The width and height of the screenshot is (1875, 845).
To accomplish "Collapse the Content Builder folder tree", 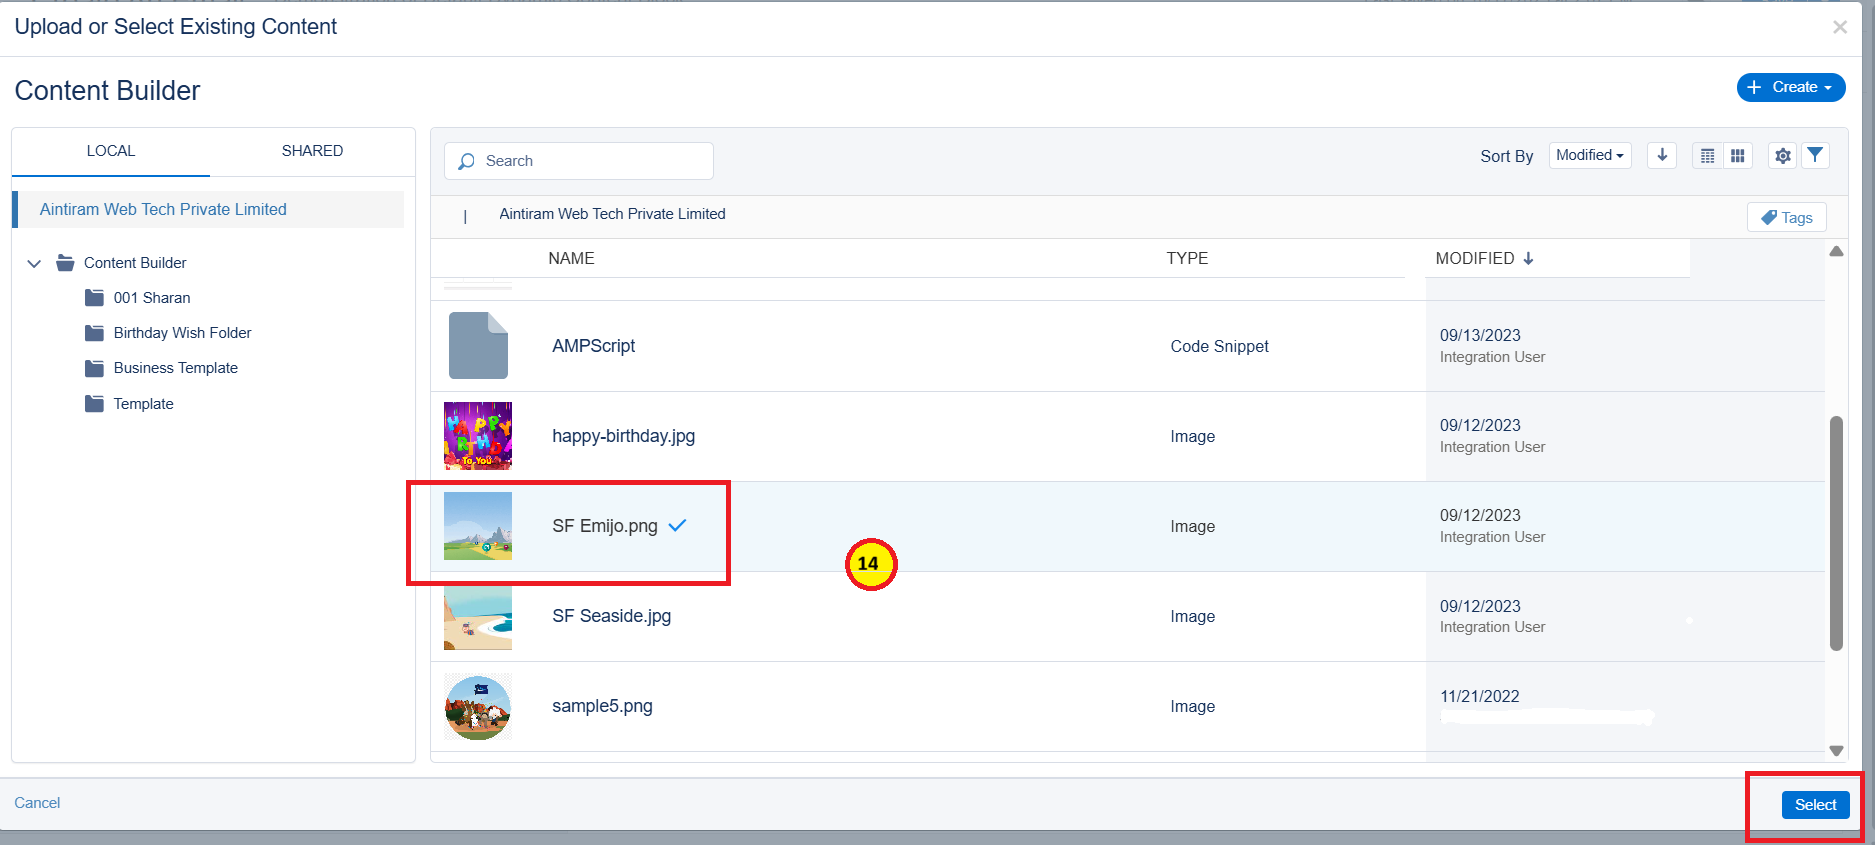I will pyautogui.click(x=35, y=263).
